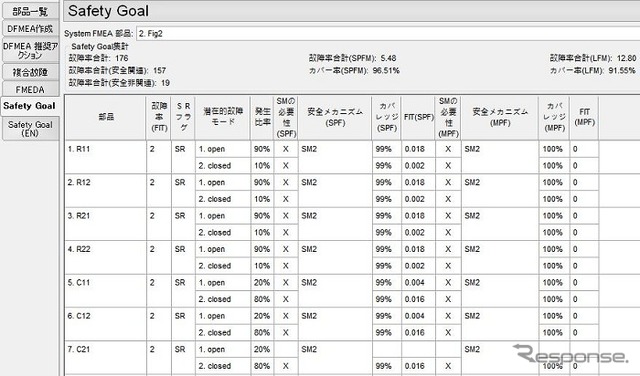Open the Safety Goal (EN) tab
The image size is (640, 376).
tap(30, 129)
